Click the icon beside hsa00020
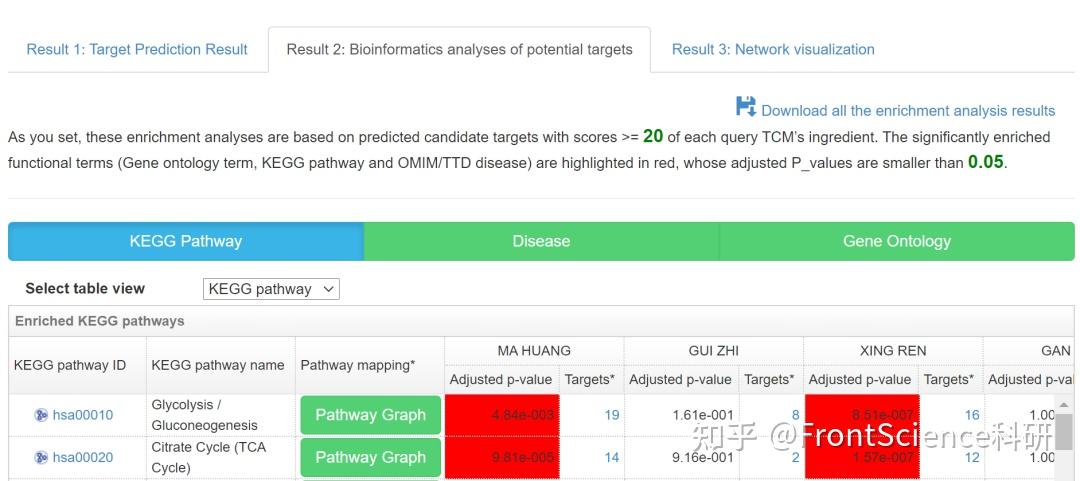1080x481 pixels. tap(41, 457)
